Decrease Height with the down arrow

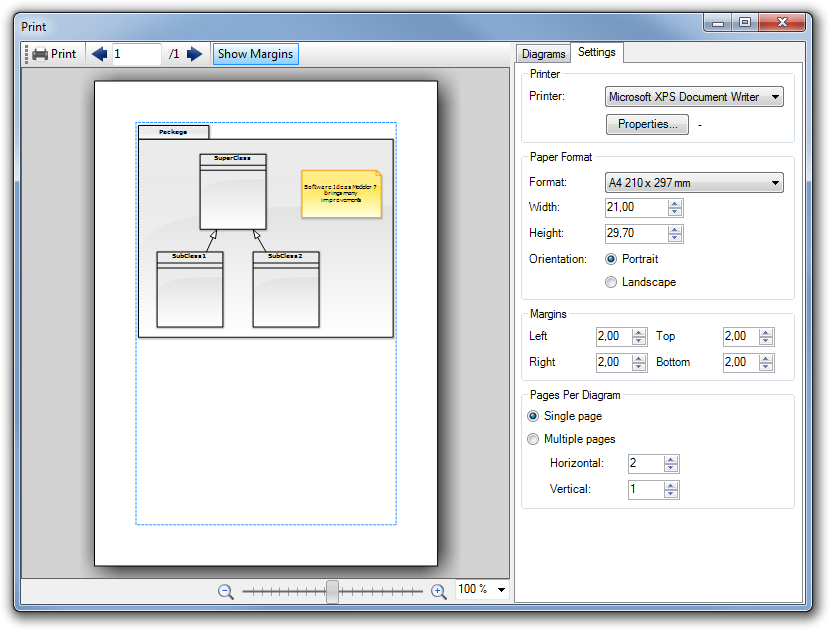(675, 238)
